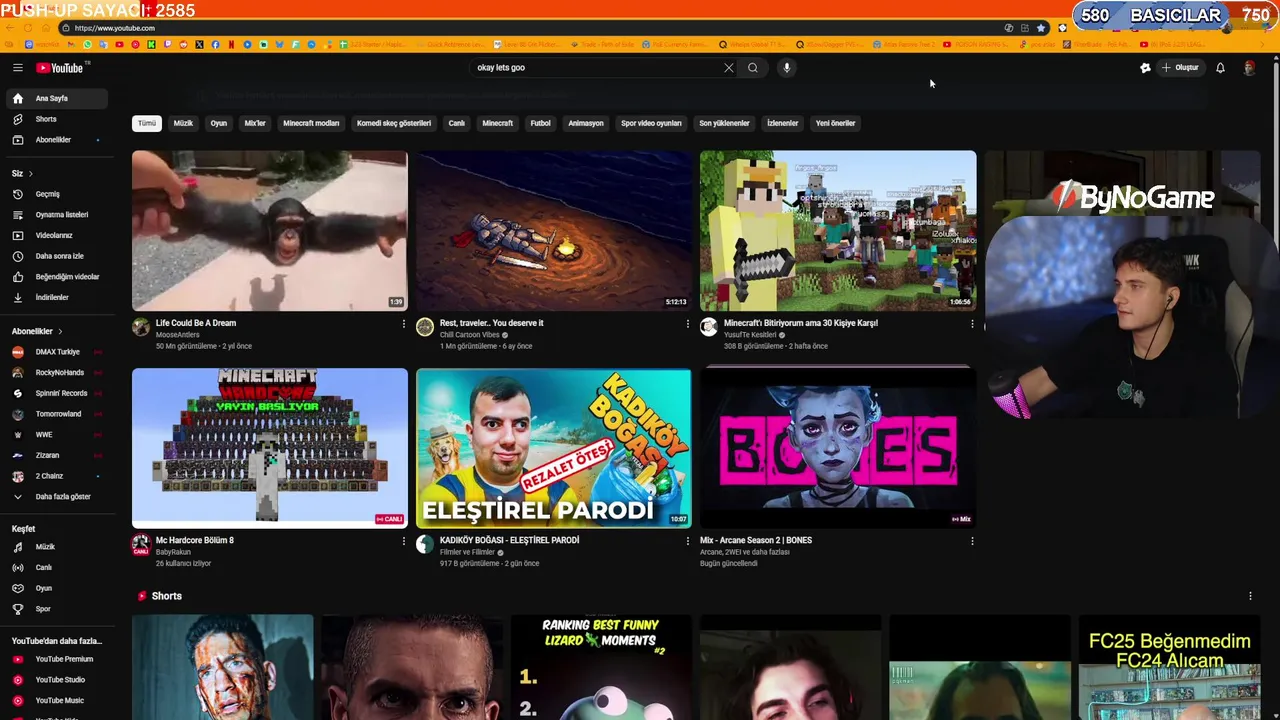Viewport: 1280px width, 720px height.
Task: Select the Son yüklenenler chip
Action: point(724,123)
